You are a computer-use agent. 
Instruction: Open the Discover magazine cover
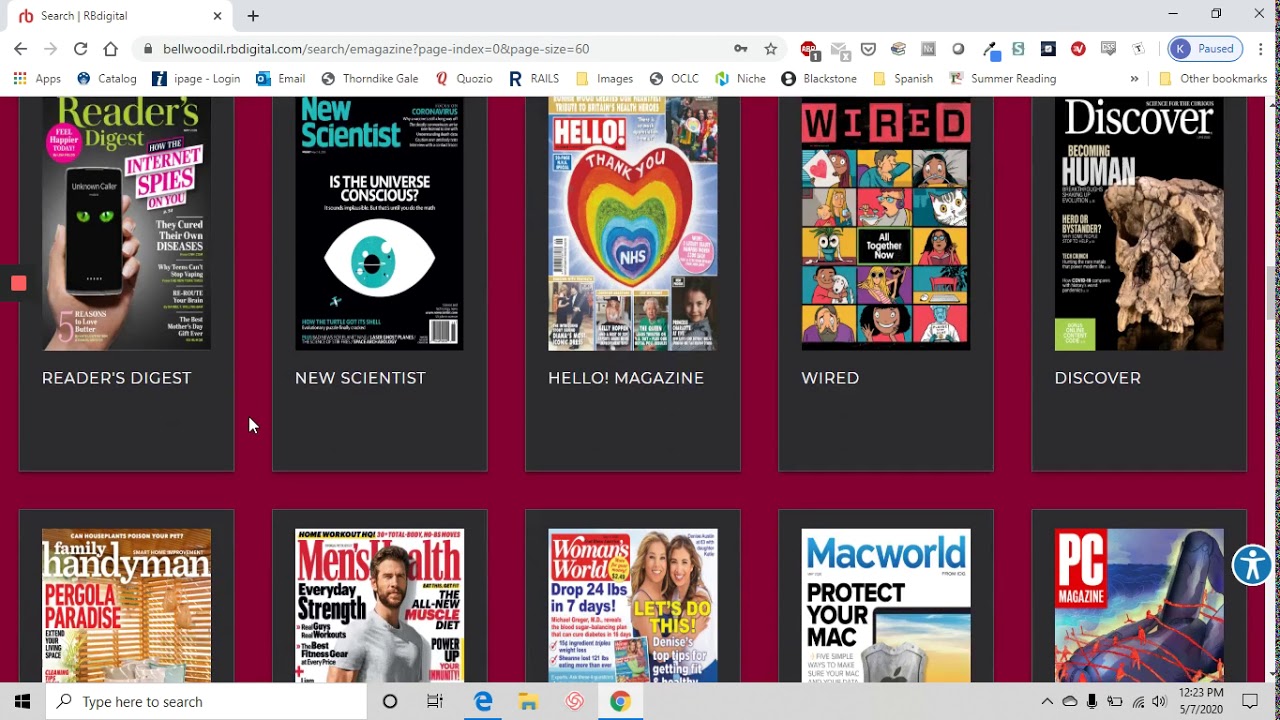pos(1138,223)
